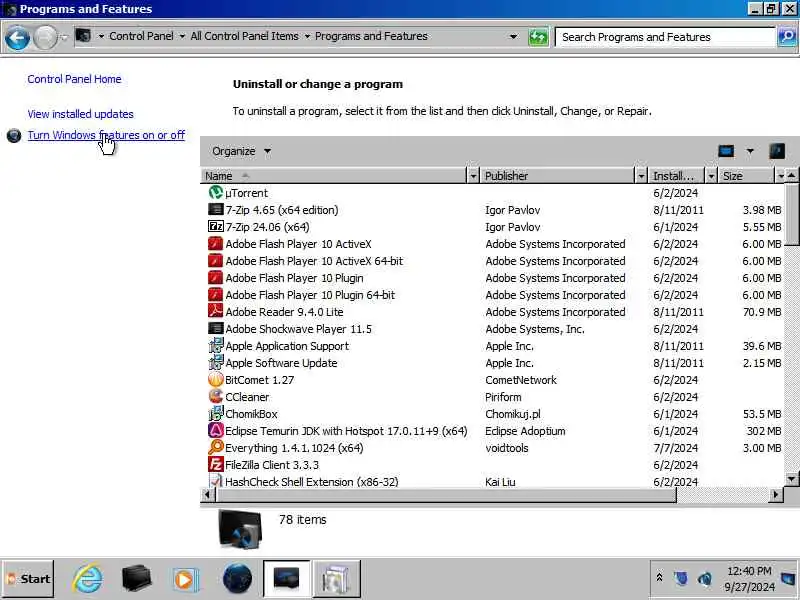800x600 pixels.
Task: Click the volume speaker tray icon
Action: pos(705,579)
